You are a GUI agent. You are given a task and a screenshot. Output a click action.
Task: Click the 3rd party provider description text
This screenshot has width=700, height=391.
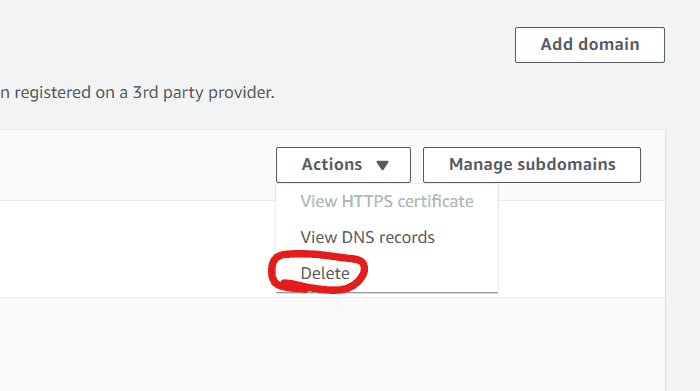coord(138,92)
